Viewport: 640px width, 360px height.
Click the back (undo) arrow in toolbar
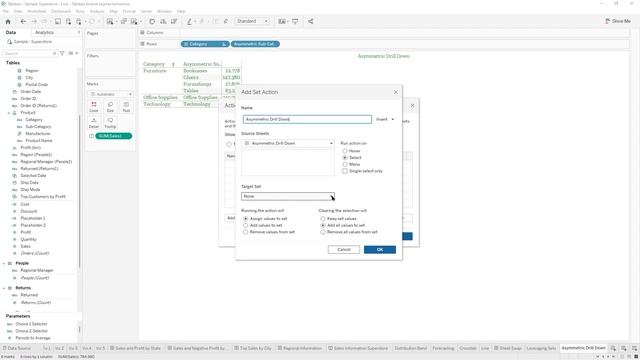pyautogui.click(x=23, y=21)
